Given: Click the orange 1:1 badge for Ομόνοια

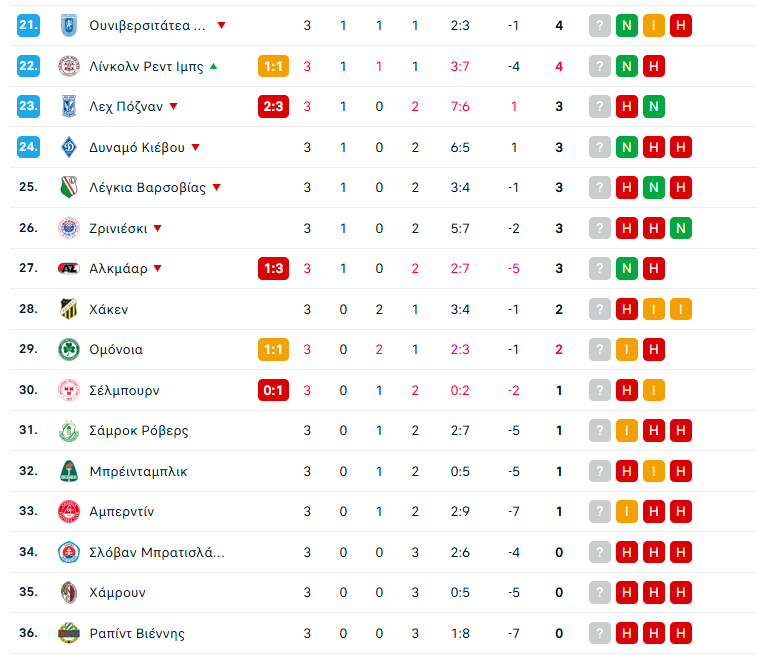Looking at the screenshot, I should [x=273, y=349].
